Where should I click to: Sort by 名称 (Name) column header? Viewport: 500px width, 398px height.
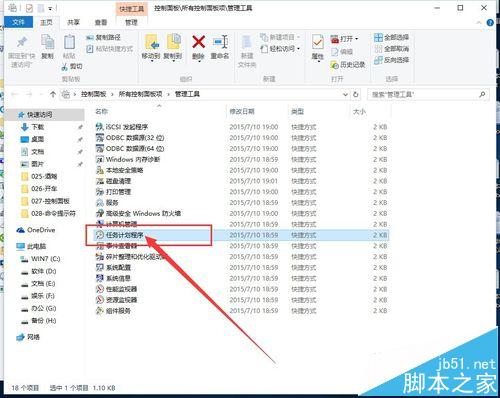click(x=102, y=111)
